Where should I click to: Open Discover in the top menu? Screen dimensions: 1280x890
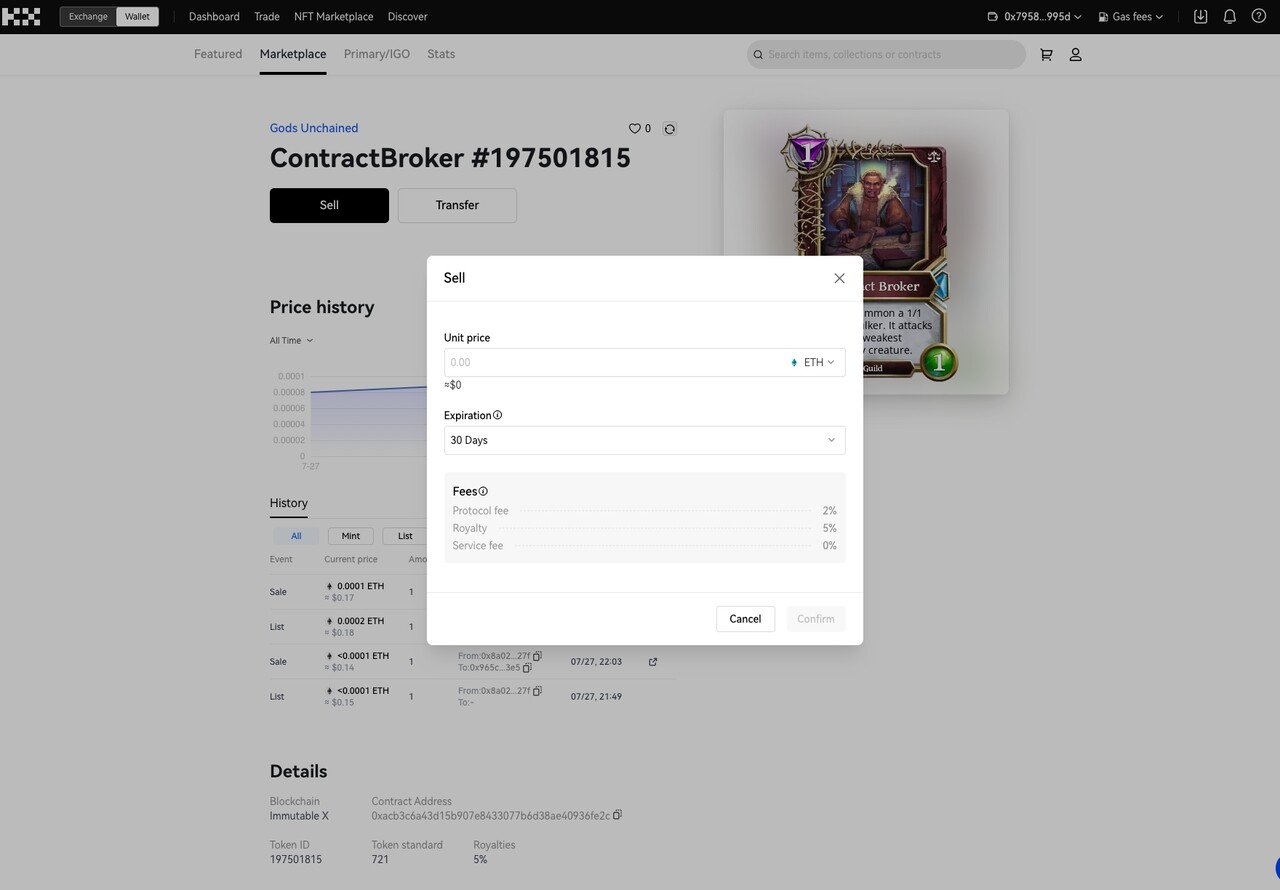click(407, 16)
